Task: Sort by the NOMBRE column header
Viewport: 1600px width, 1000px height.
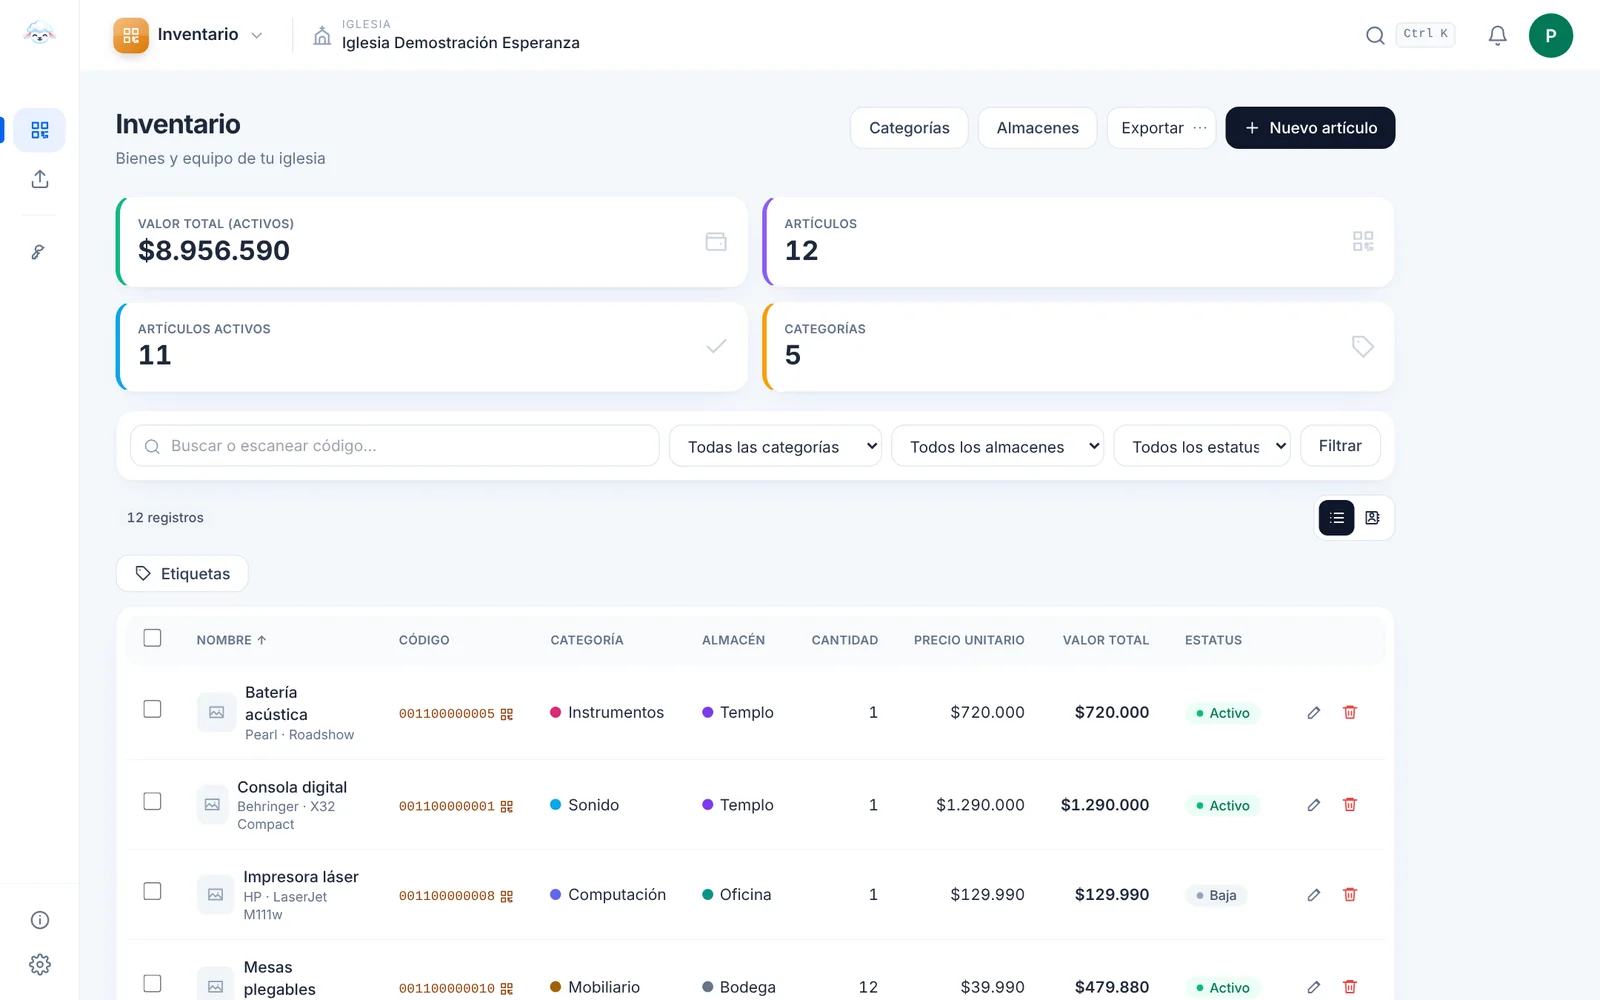Action: coord(231,640)
